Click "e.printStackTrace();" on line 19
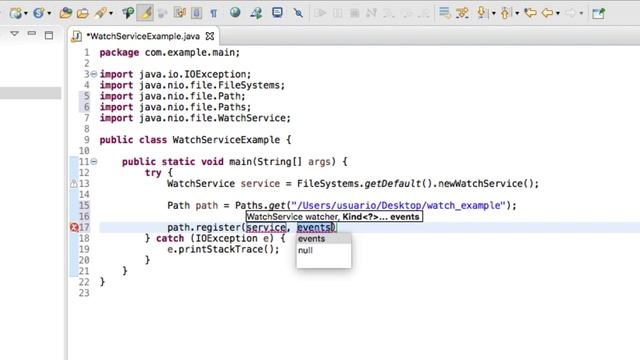This screenshot has width=640, height=360. (x=223, y=249)
